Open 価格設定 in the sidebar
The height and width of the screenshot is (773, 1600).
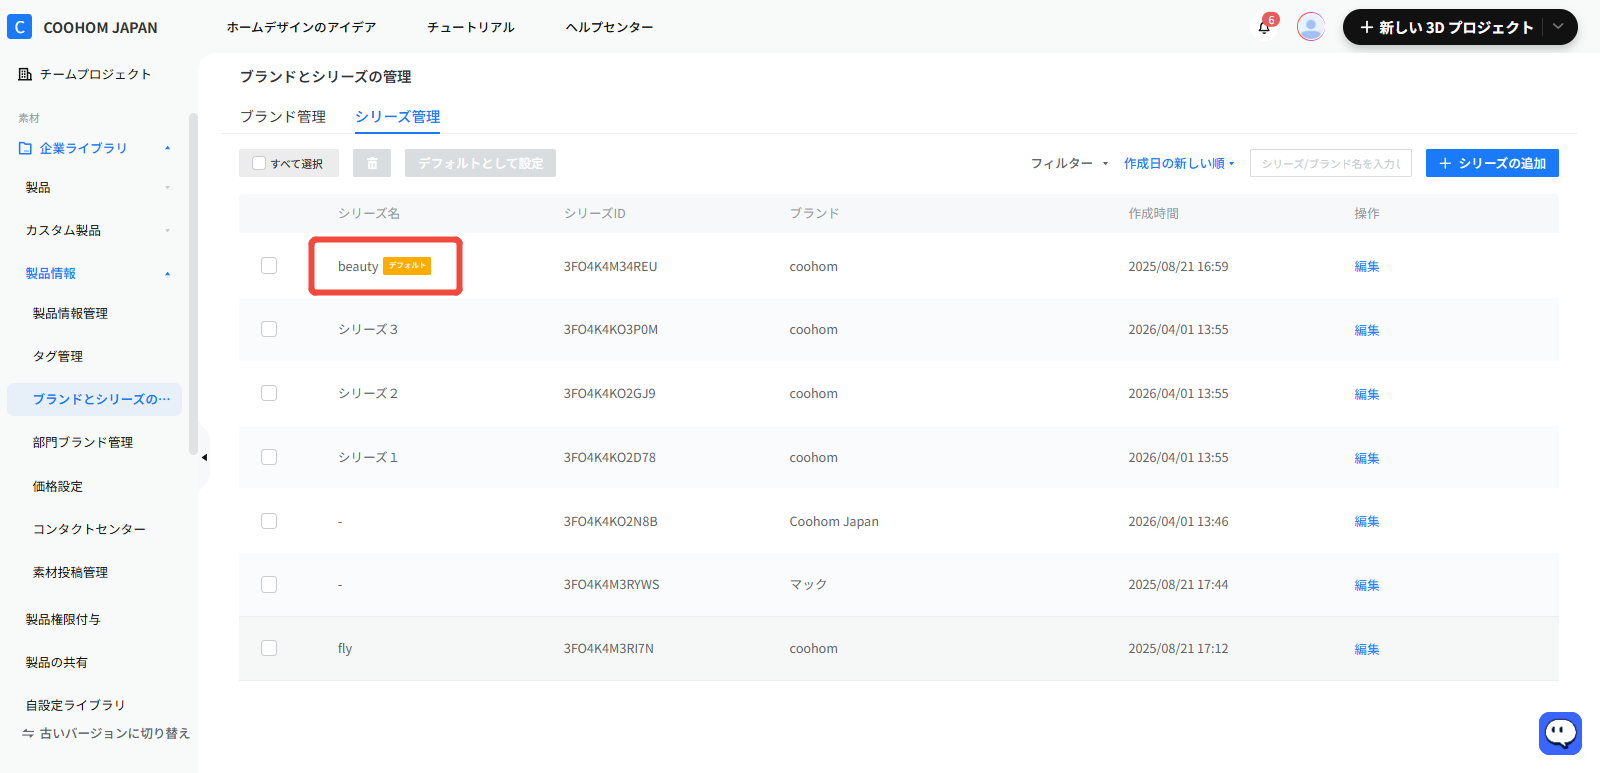click(58, 486)
